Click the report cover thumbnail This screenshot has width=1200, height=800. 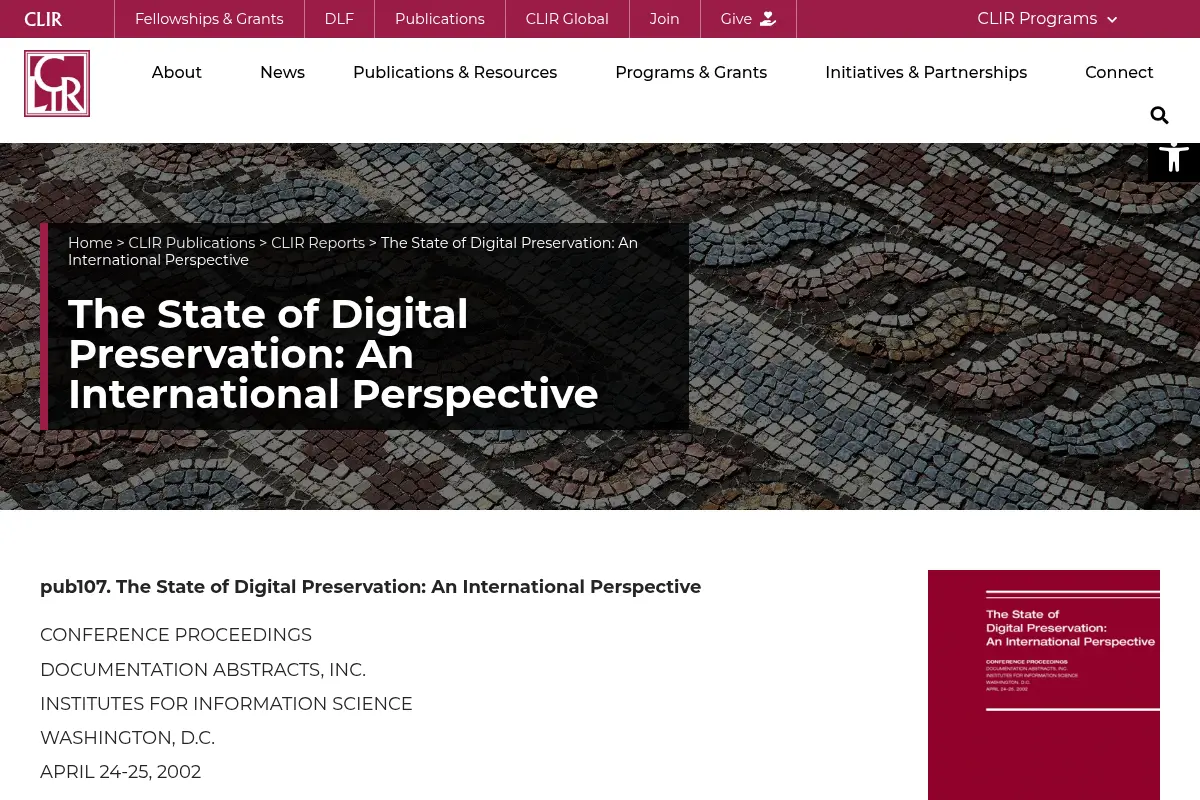click(x=1044, y=685)
